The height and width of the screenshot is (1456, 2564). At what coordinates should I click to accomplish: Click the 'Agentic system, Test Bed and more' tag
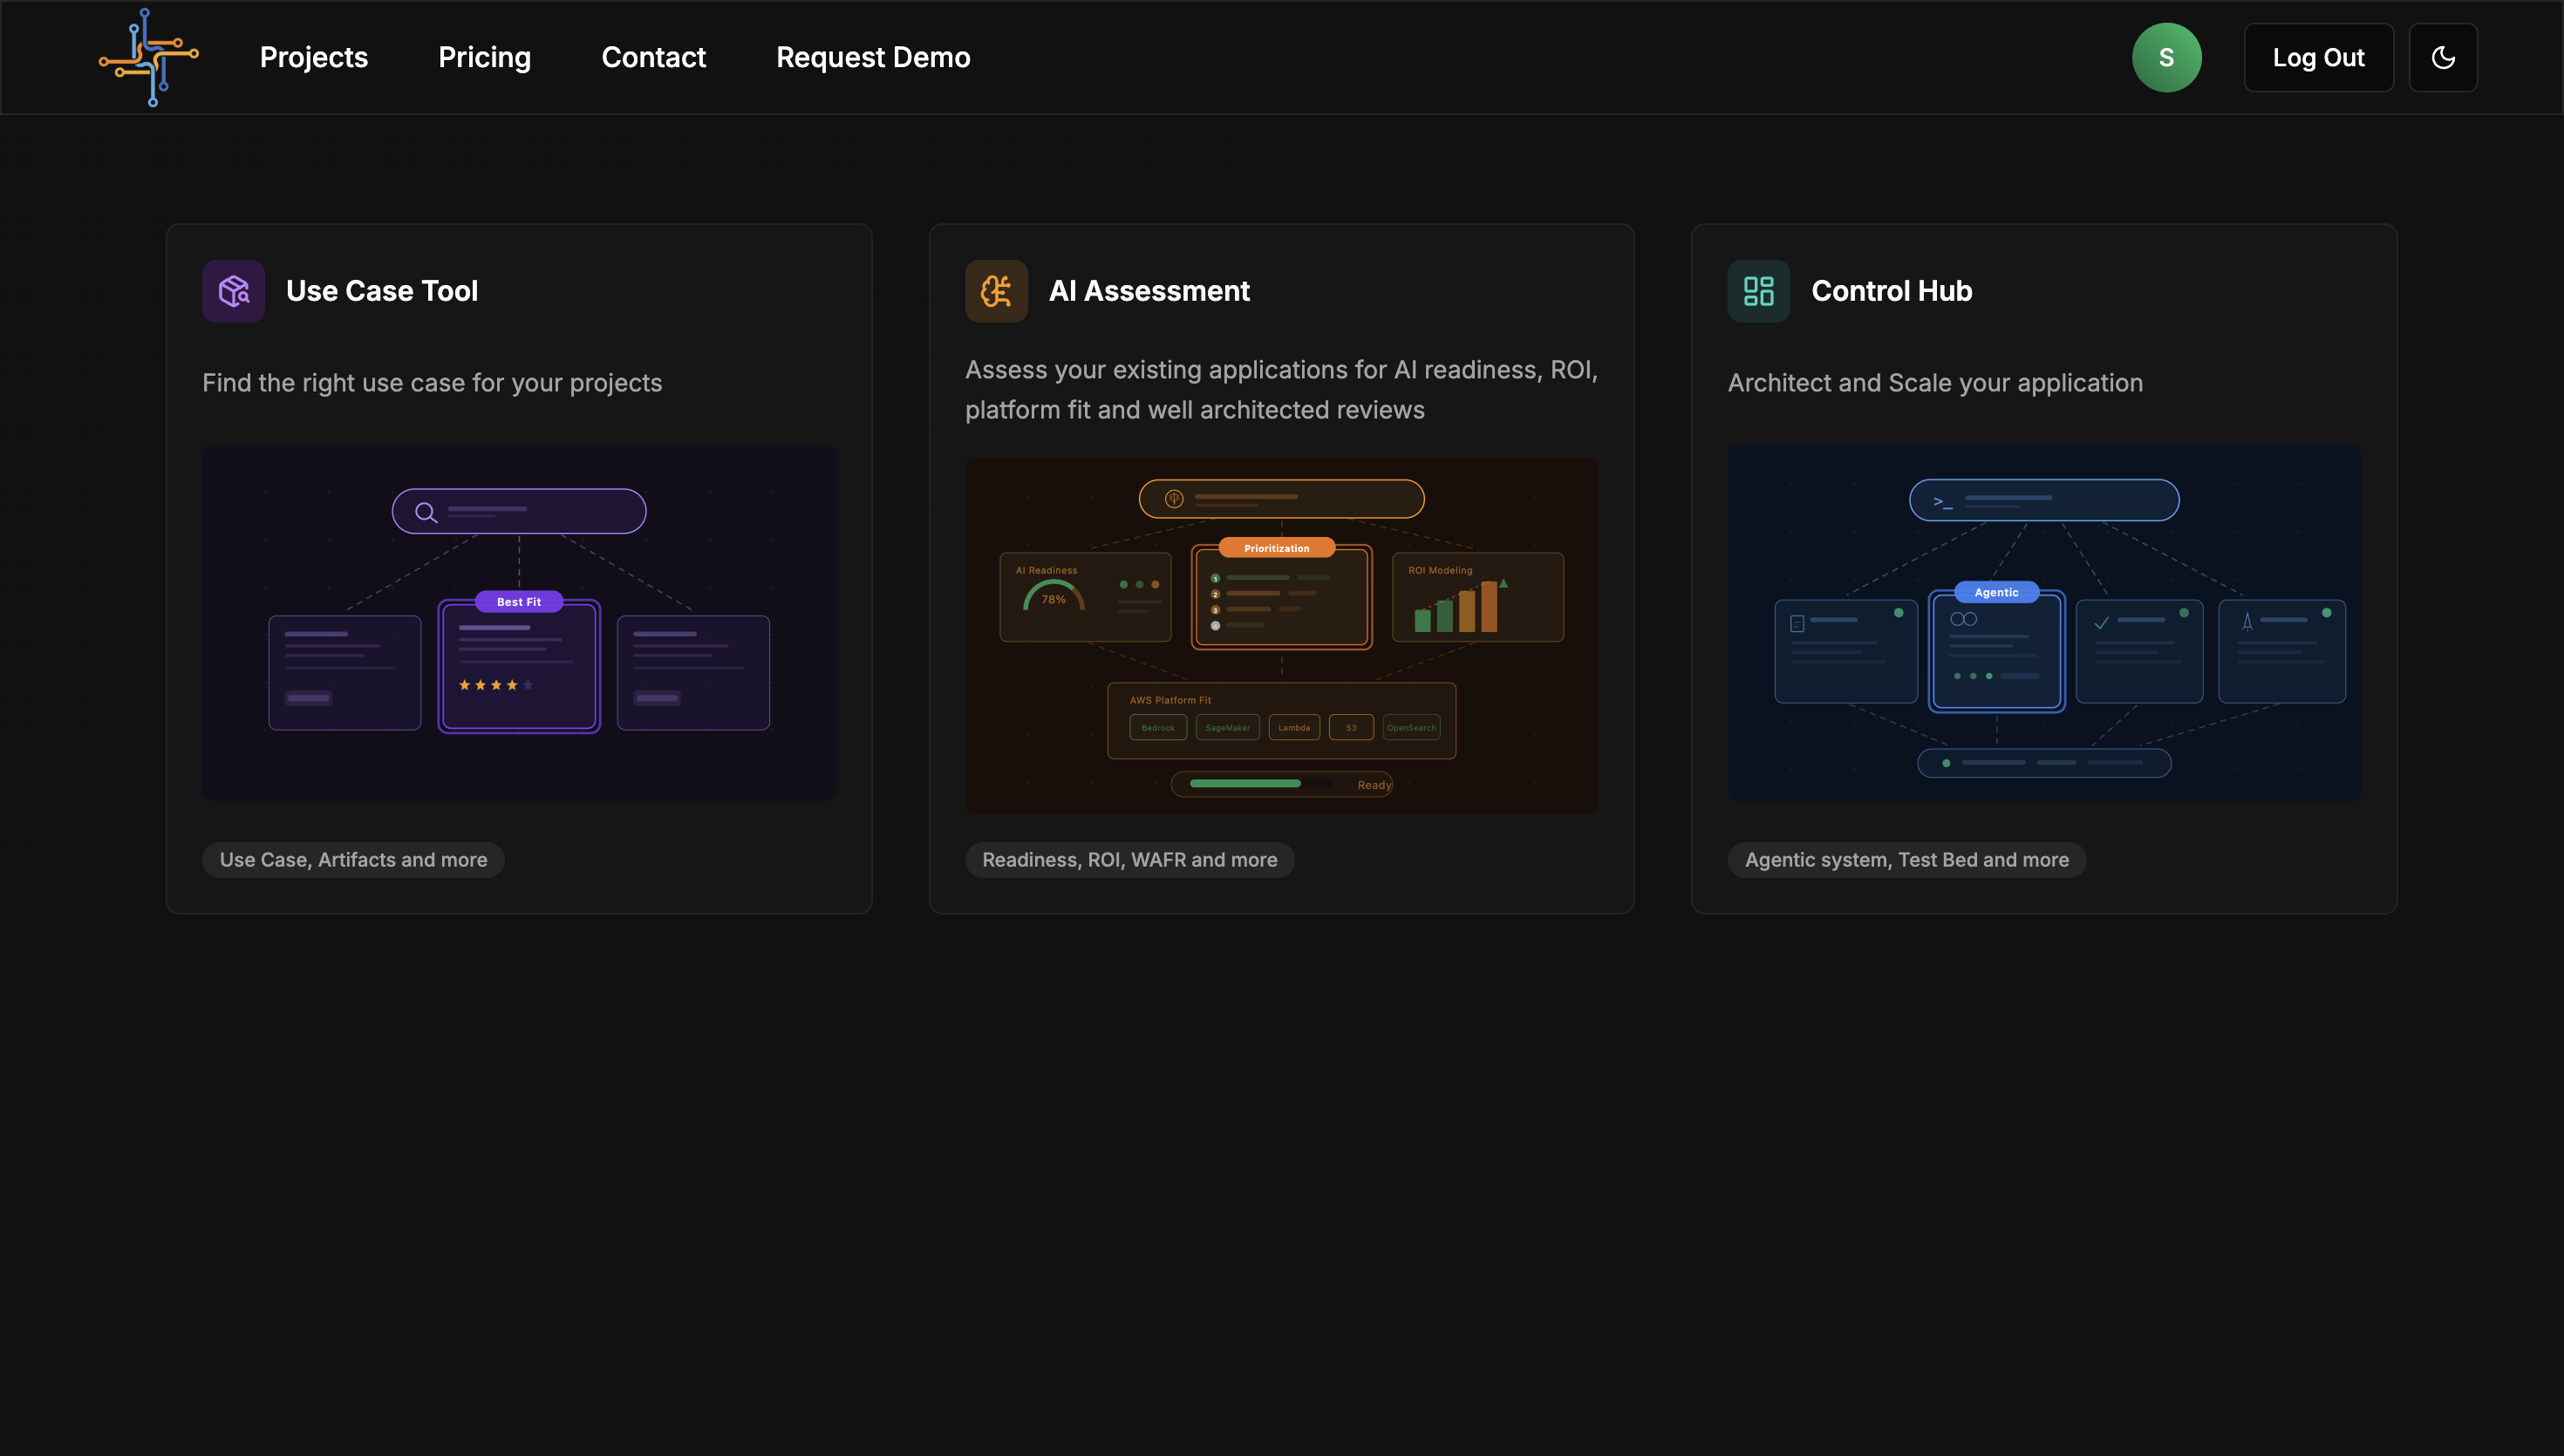tap(1906, 859)
